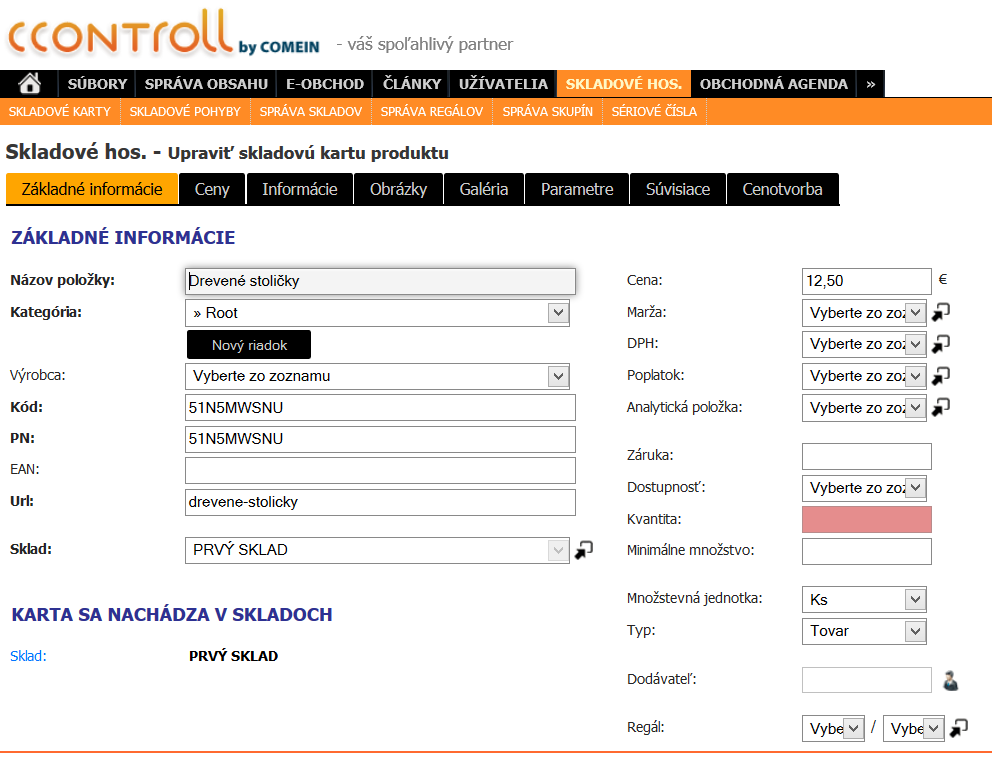This screenshot has width=992, height=758.
Task: Open Obchodná agenda in the main menu
Action: (x=773, y=84)
